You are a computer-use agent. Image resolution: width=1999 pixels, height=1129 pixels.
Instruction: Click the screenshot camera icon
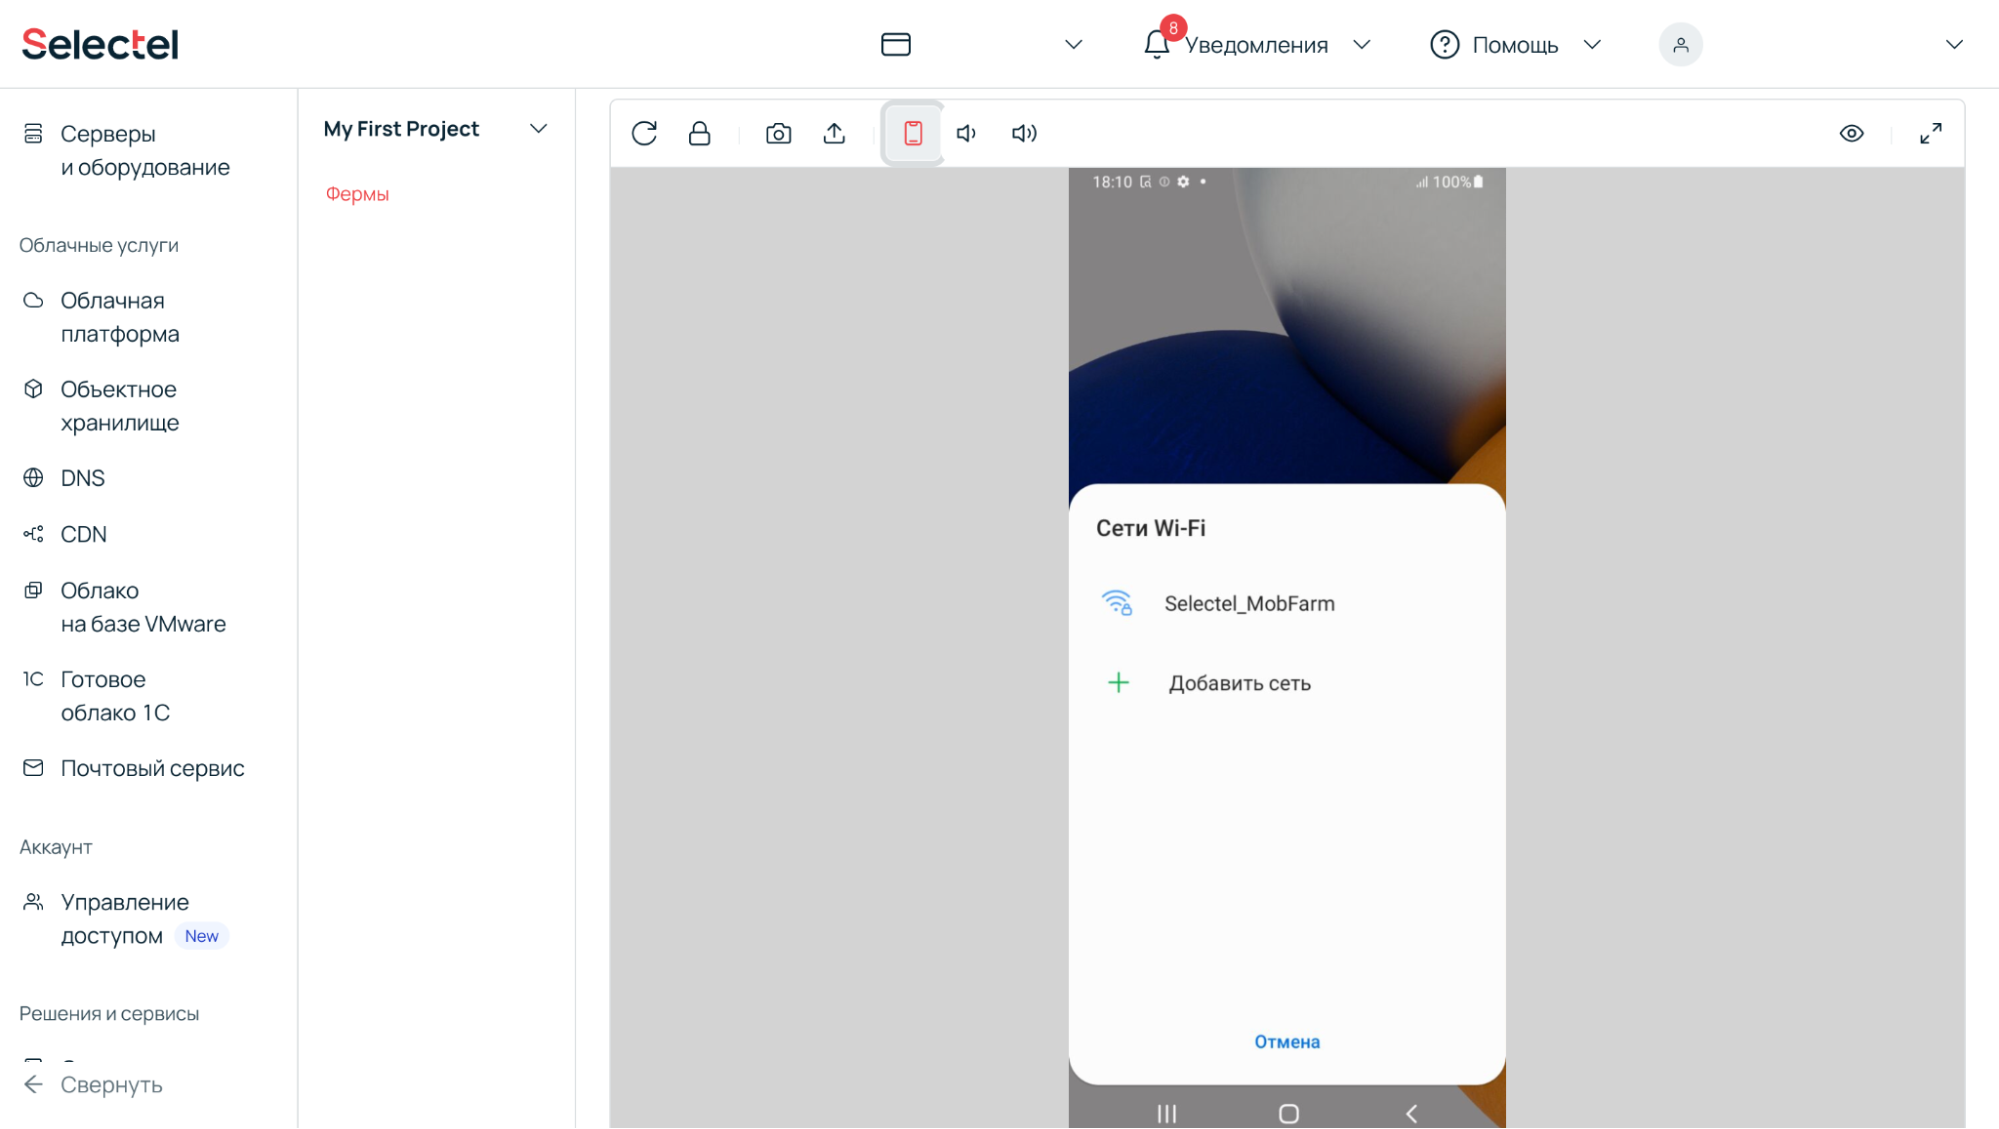pos(778,132)
